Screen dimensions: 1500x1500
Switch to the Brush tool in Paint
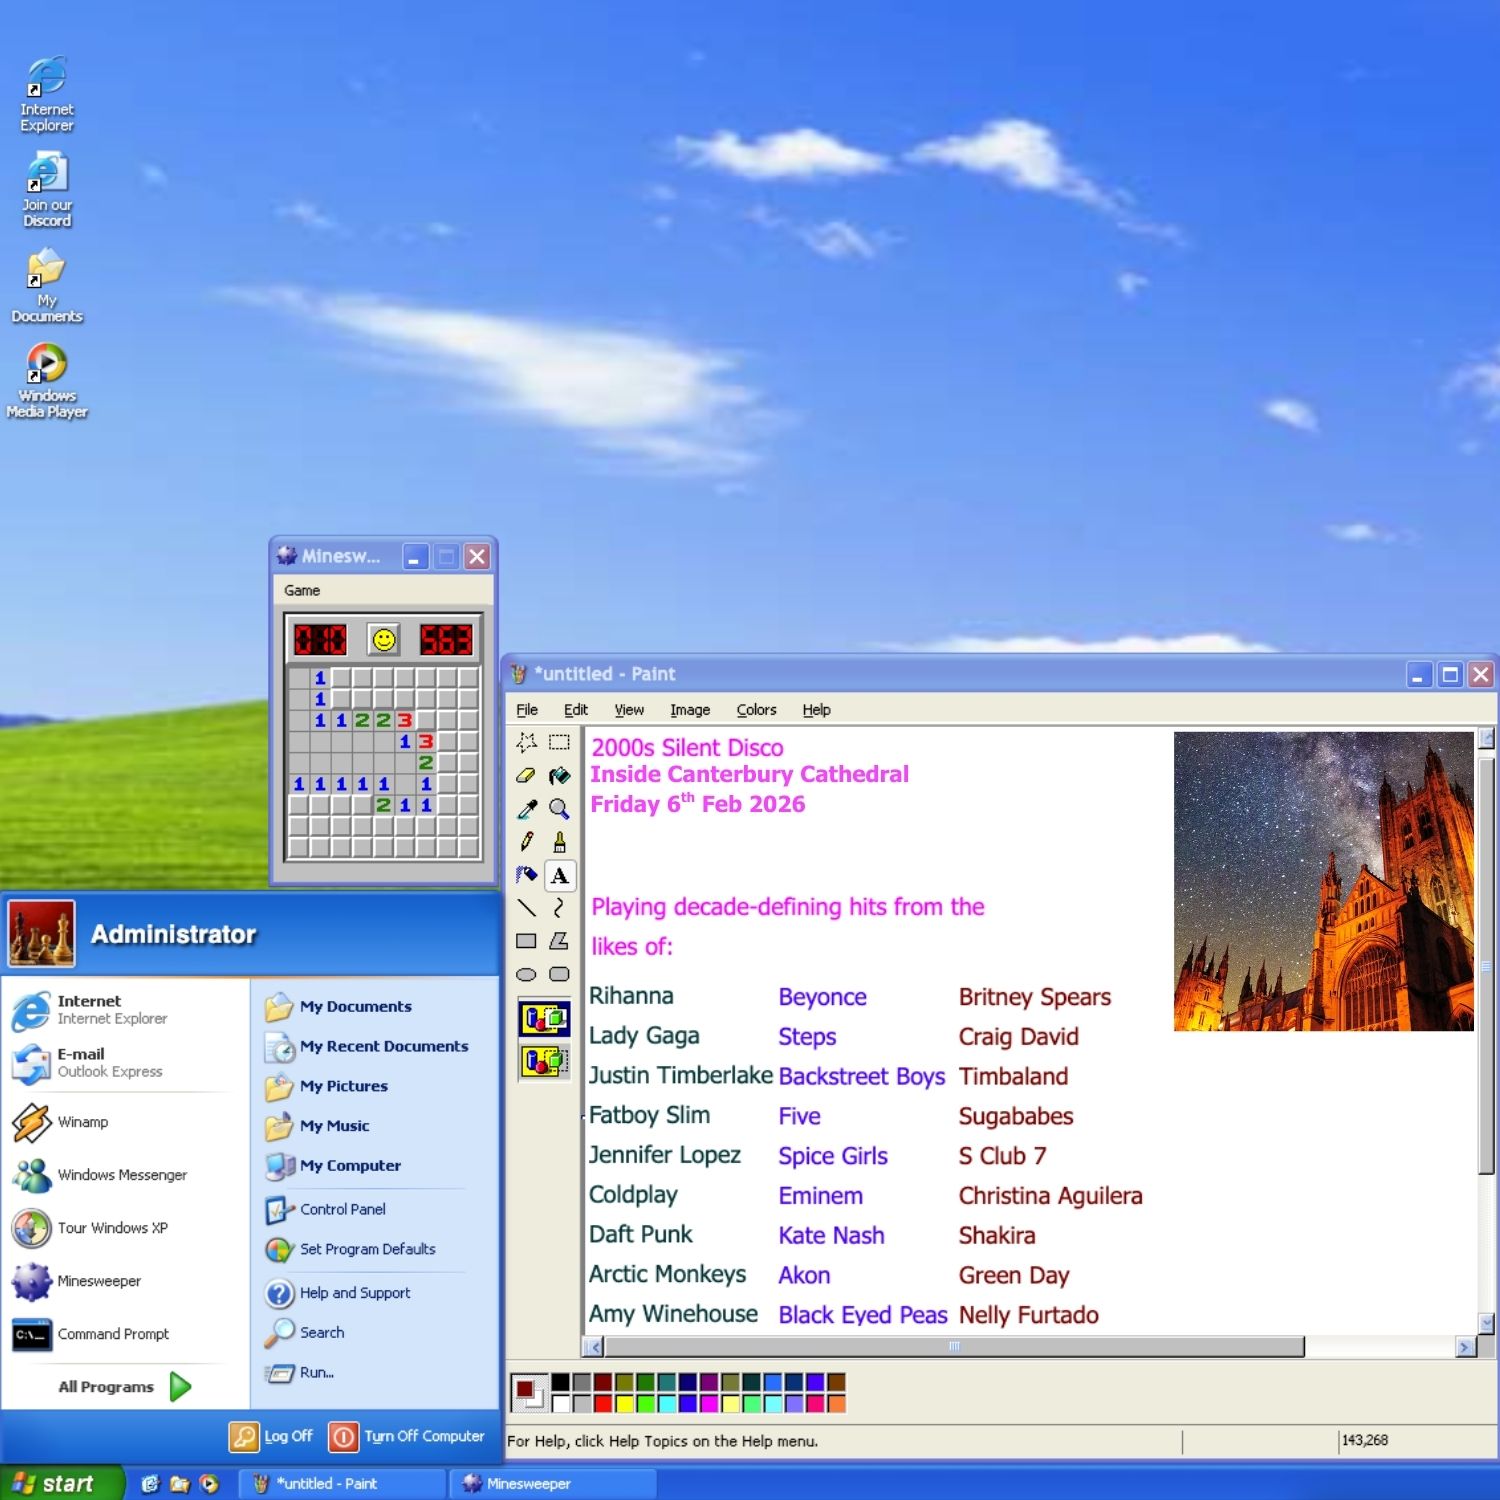(560, 842)
